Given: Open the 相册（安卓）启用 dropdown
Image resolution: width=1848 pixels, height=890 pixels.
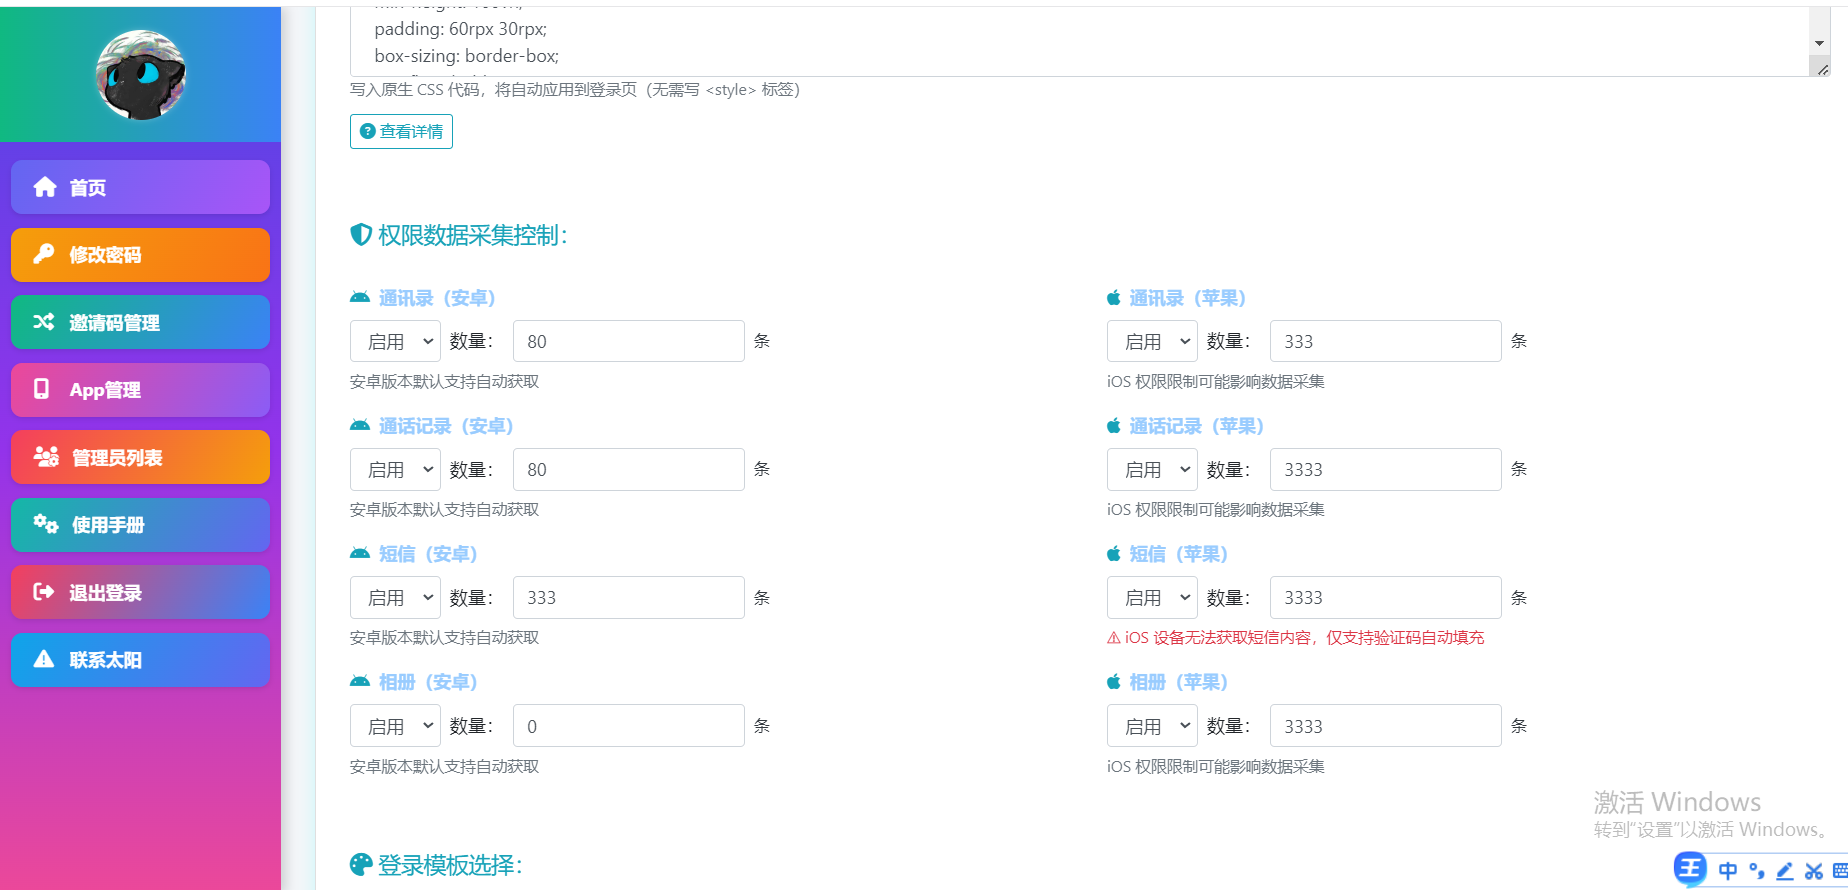Looking at the screenshot, I should 395,726.
